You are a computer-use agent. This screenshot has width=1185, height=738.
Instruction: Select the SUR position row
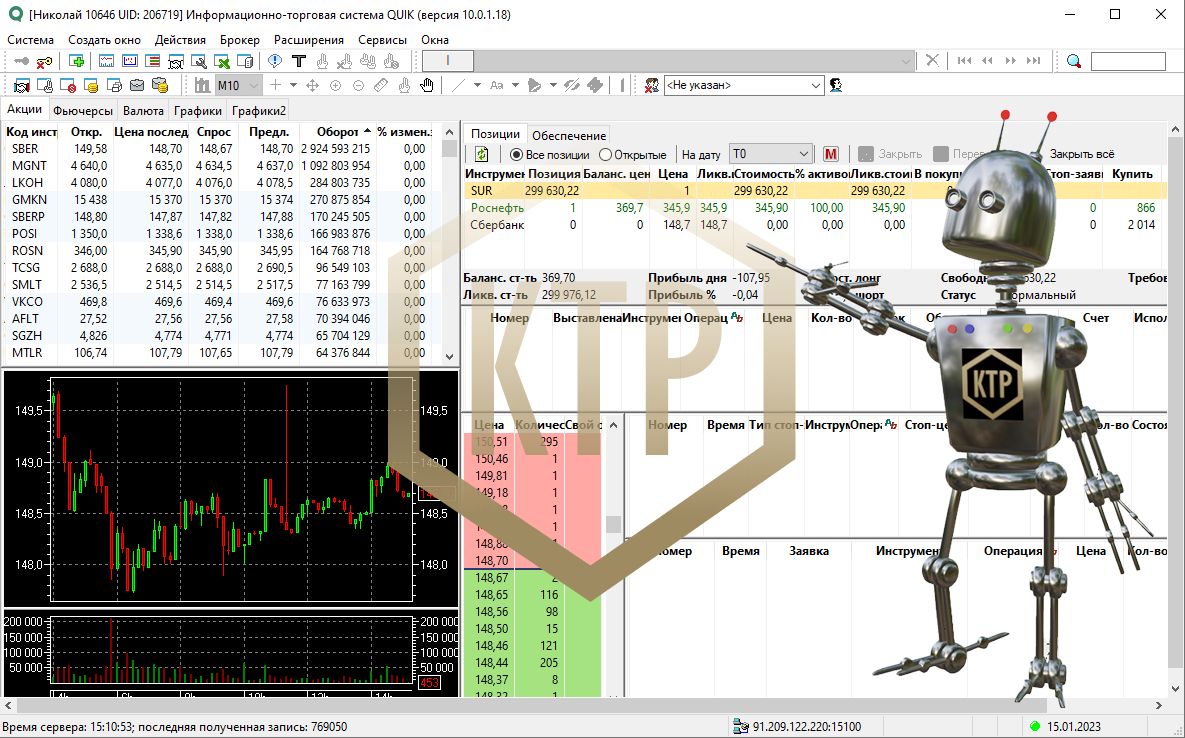click(815, 190)
